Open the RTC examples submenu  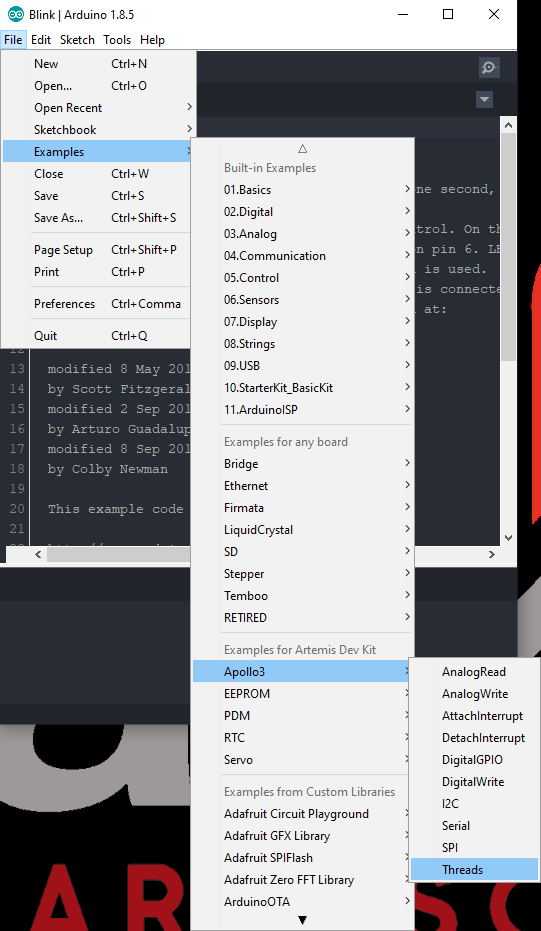point(302,738)
